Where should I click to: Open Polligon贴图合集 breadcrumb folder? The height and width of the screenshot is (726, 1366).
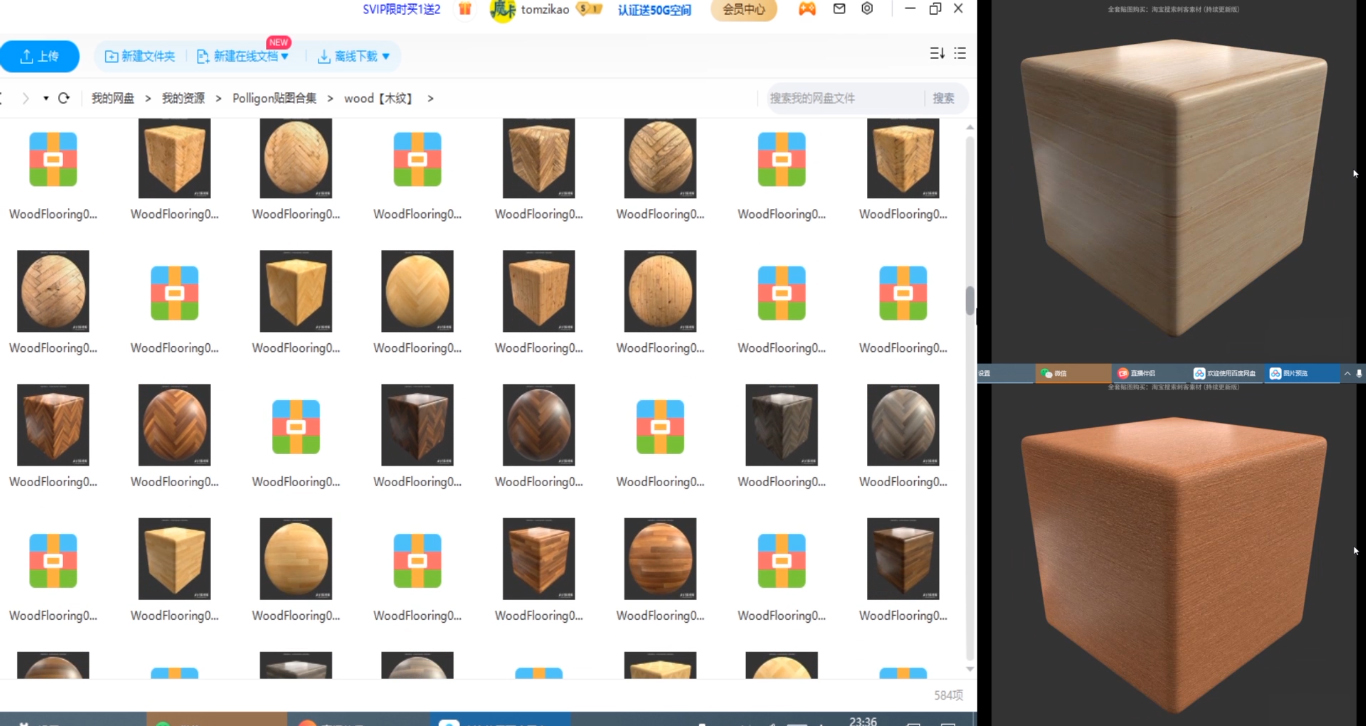pos(274,98)
